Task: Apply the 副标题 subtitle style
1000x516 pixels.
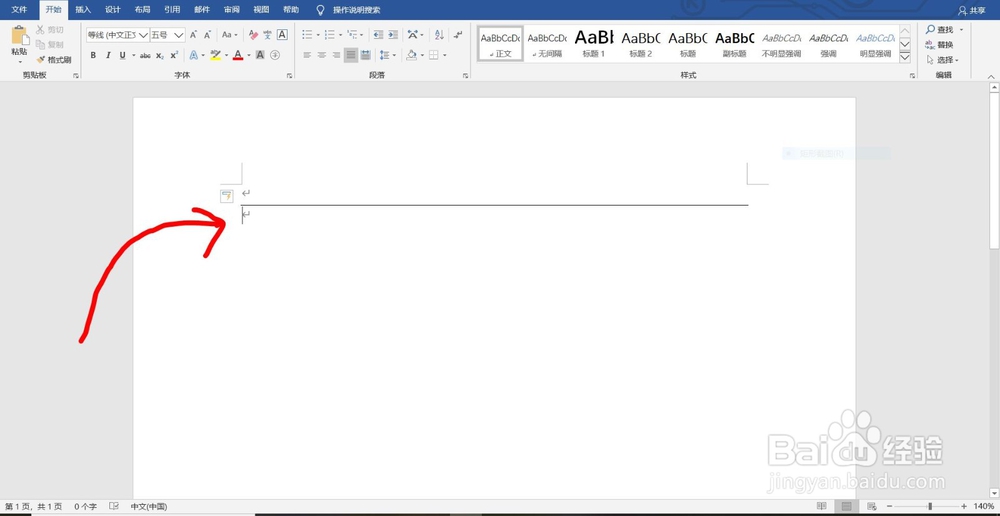Action: [734, 43]
